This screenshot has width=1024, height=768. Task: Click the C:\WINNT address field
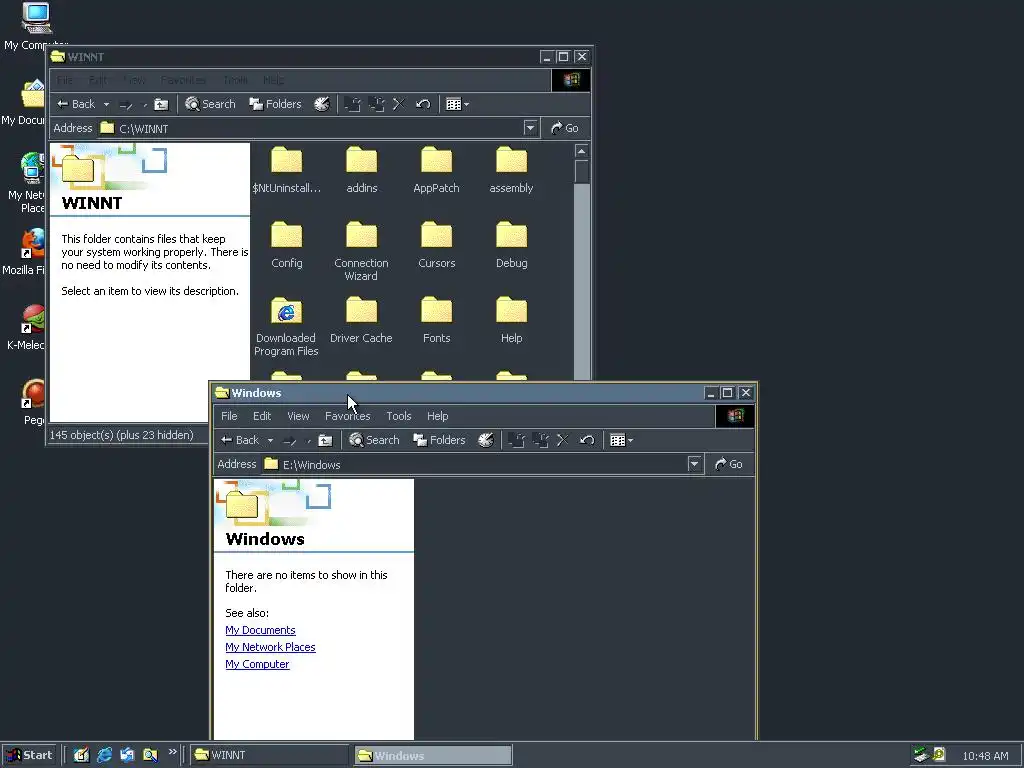[318, 128]
